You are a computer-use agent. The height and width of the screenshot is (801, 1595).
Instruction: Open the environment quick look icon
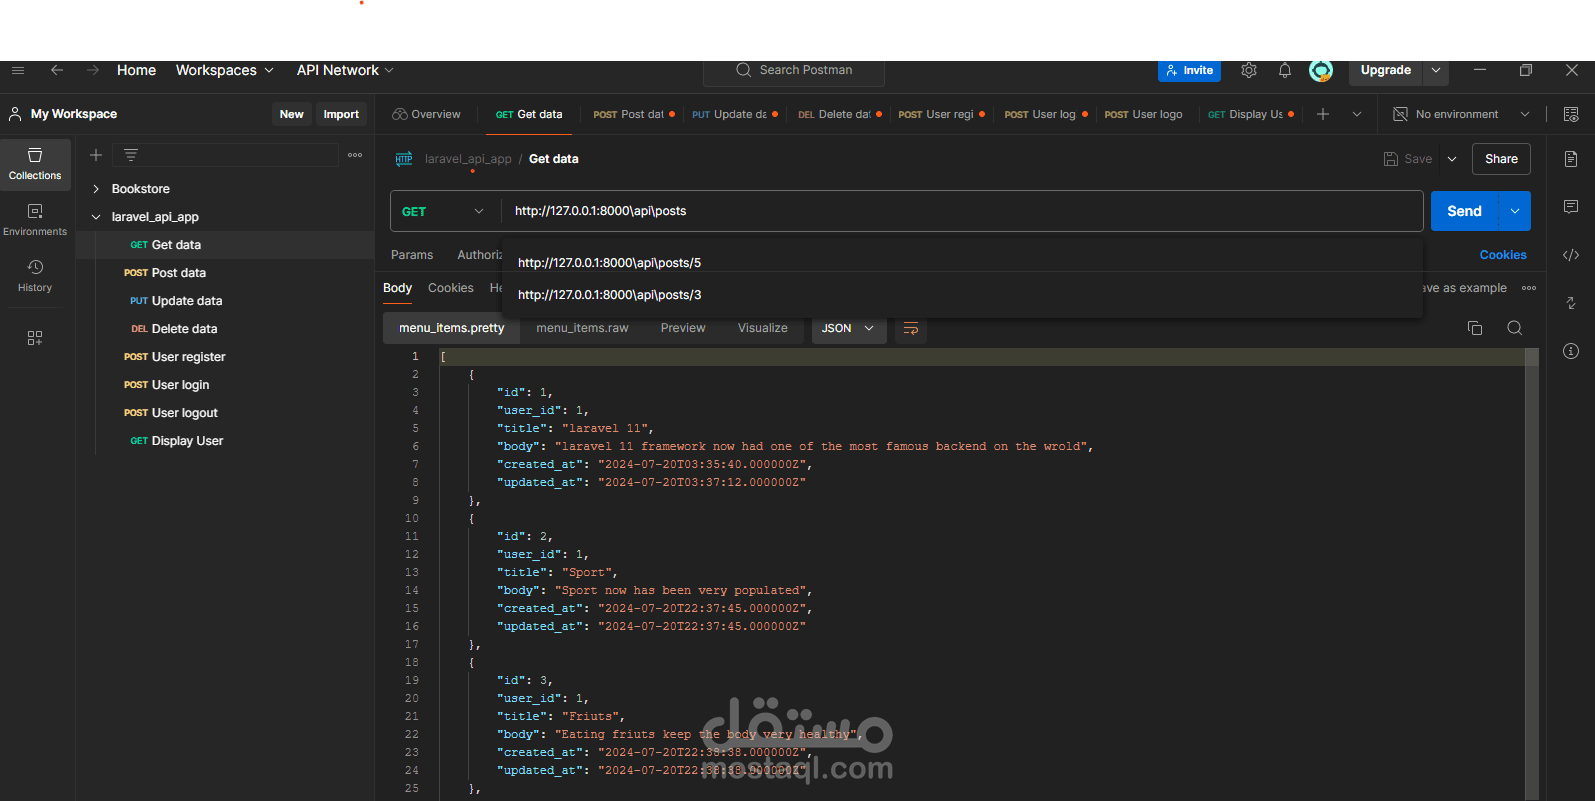[1571, 114]
